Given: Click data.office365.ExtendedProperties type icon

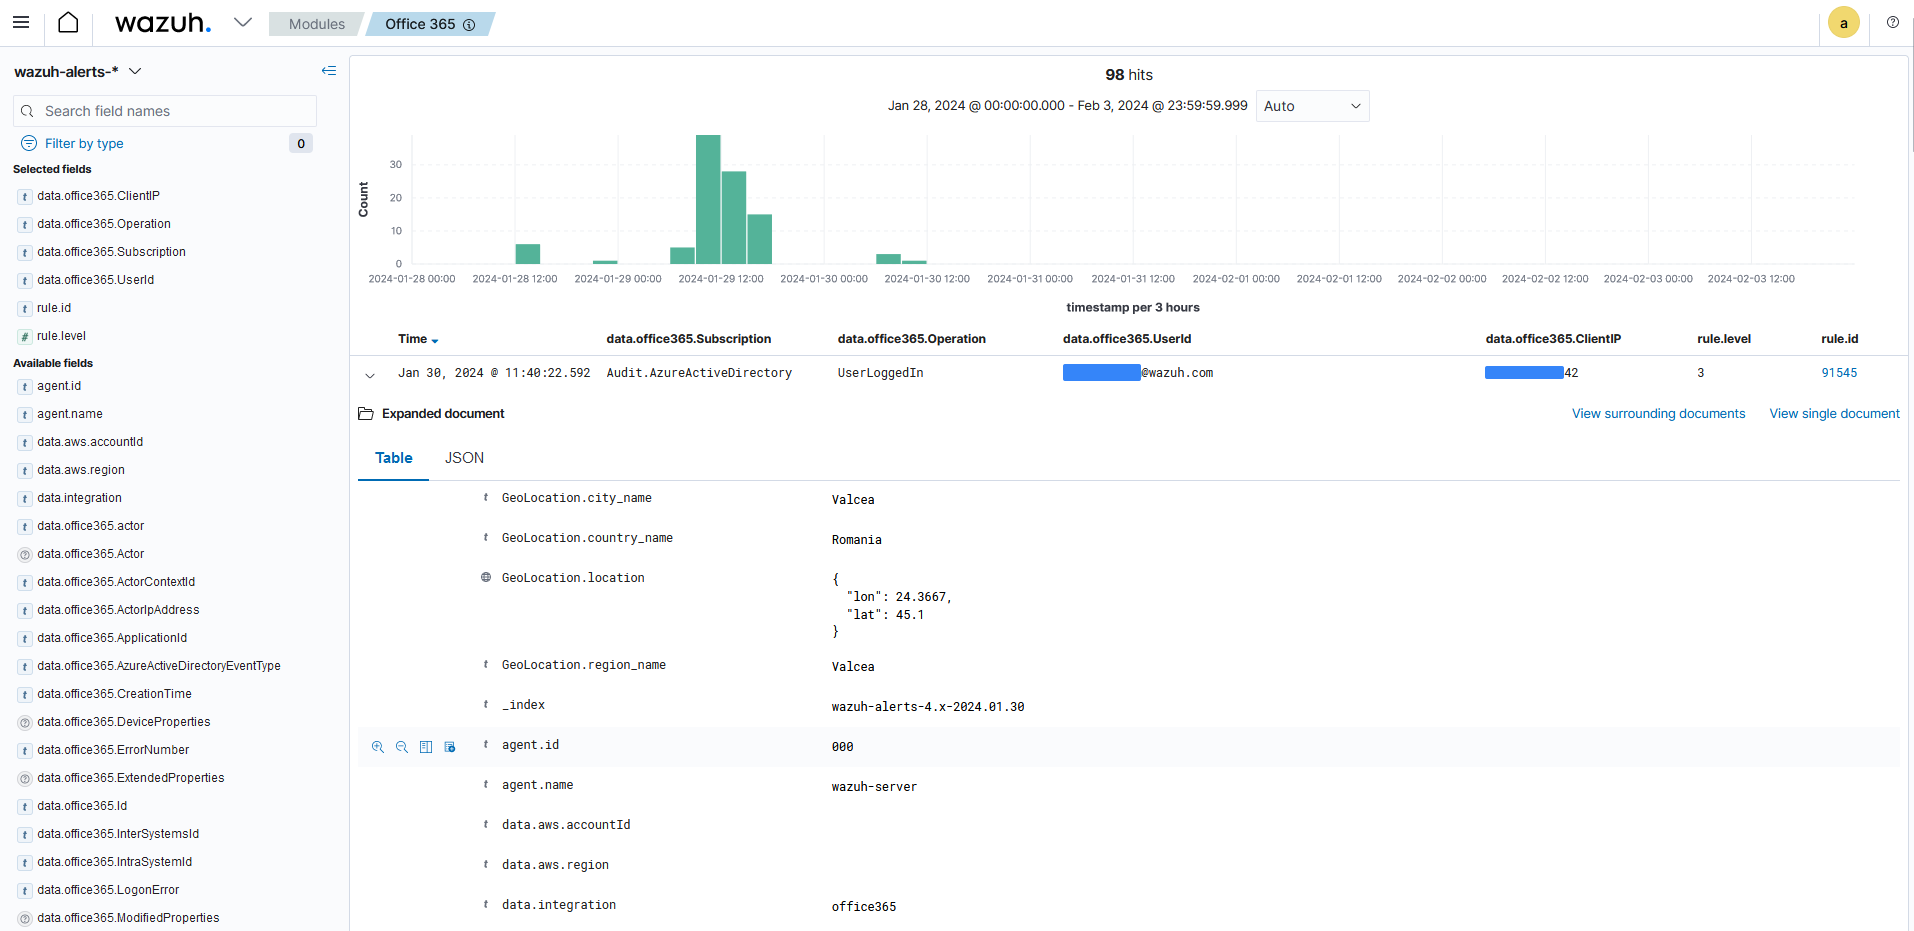Looking at the screenshot, I should (25, 779).
